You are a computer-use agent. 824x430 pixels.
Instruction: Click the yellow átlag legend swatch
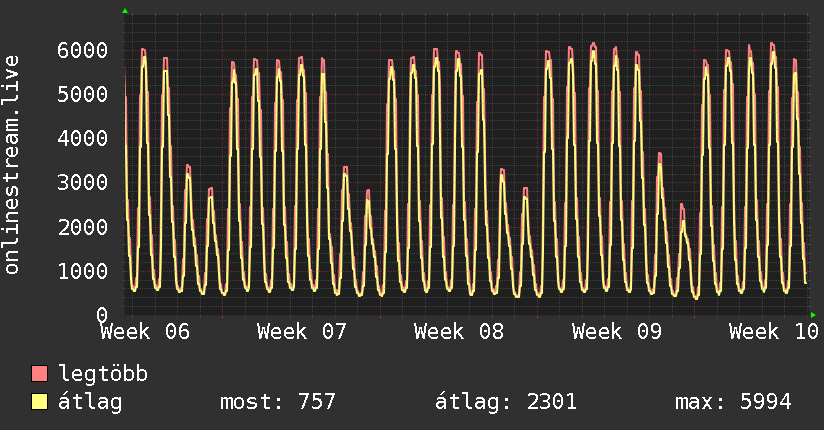(x=39, y=402)
